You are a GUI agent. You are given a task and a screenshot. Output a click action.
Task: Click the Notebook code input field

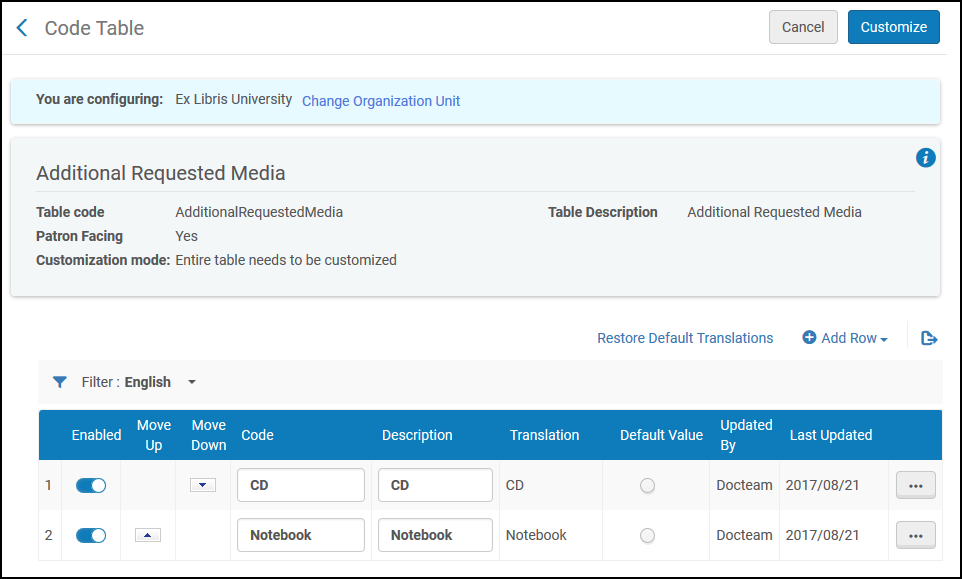click(300, 535)
